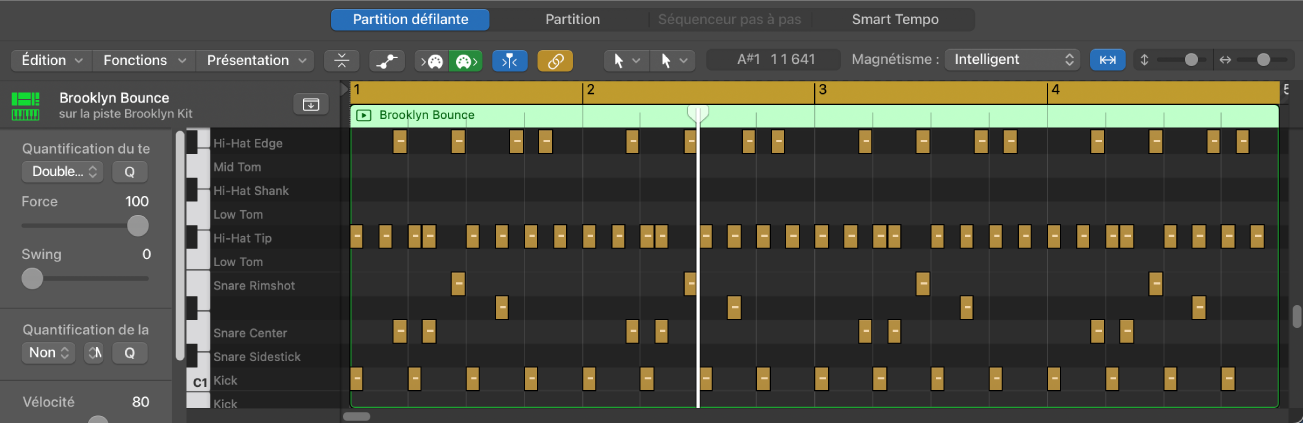Image resolution: width=1303 pixels, height=423 pixels.
Task: Click the Swing slider handle
Action: [x=32, y=278]
